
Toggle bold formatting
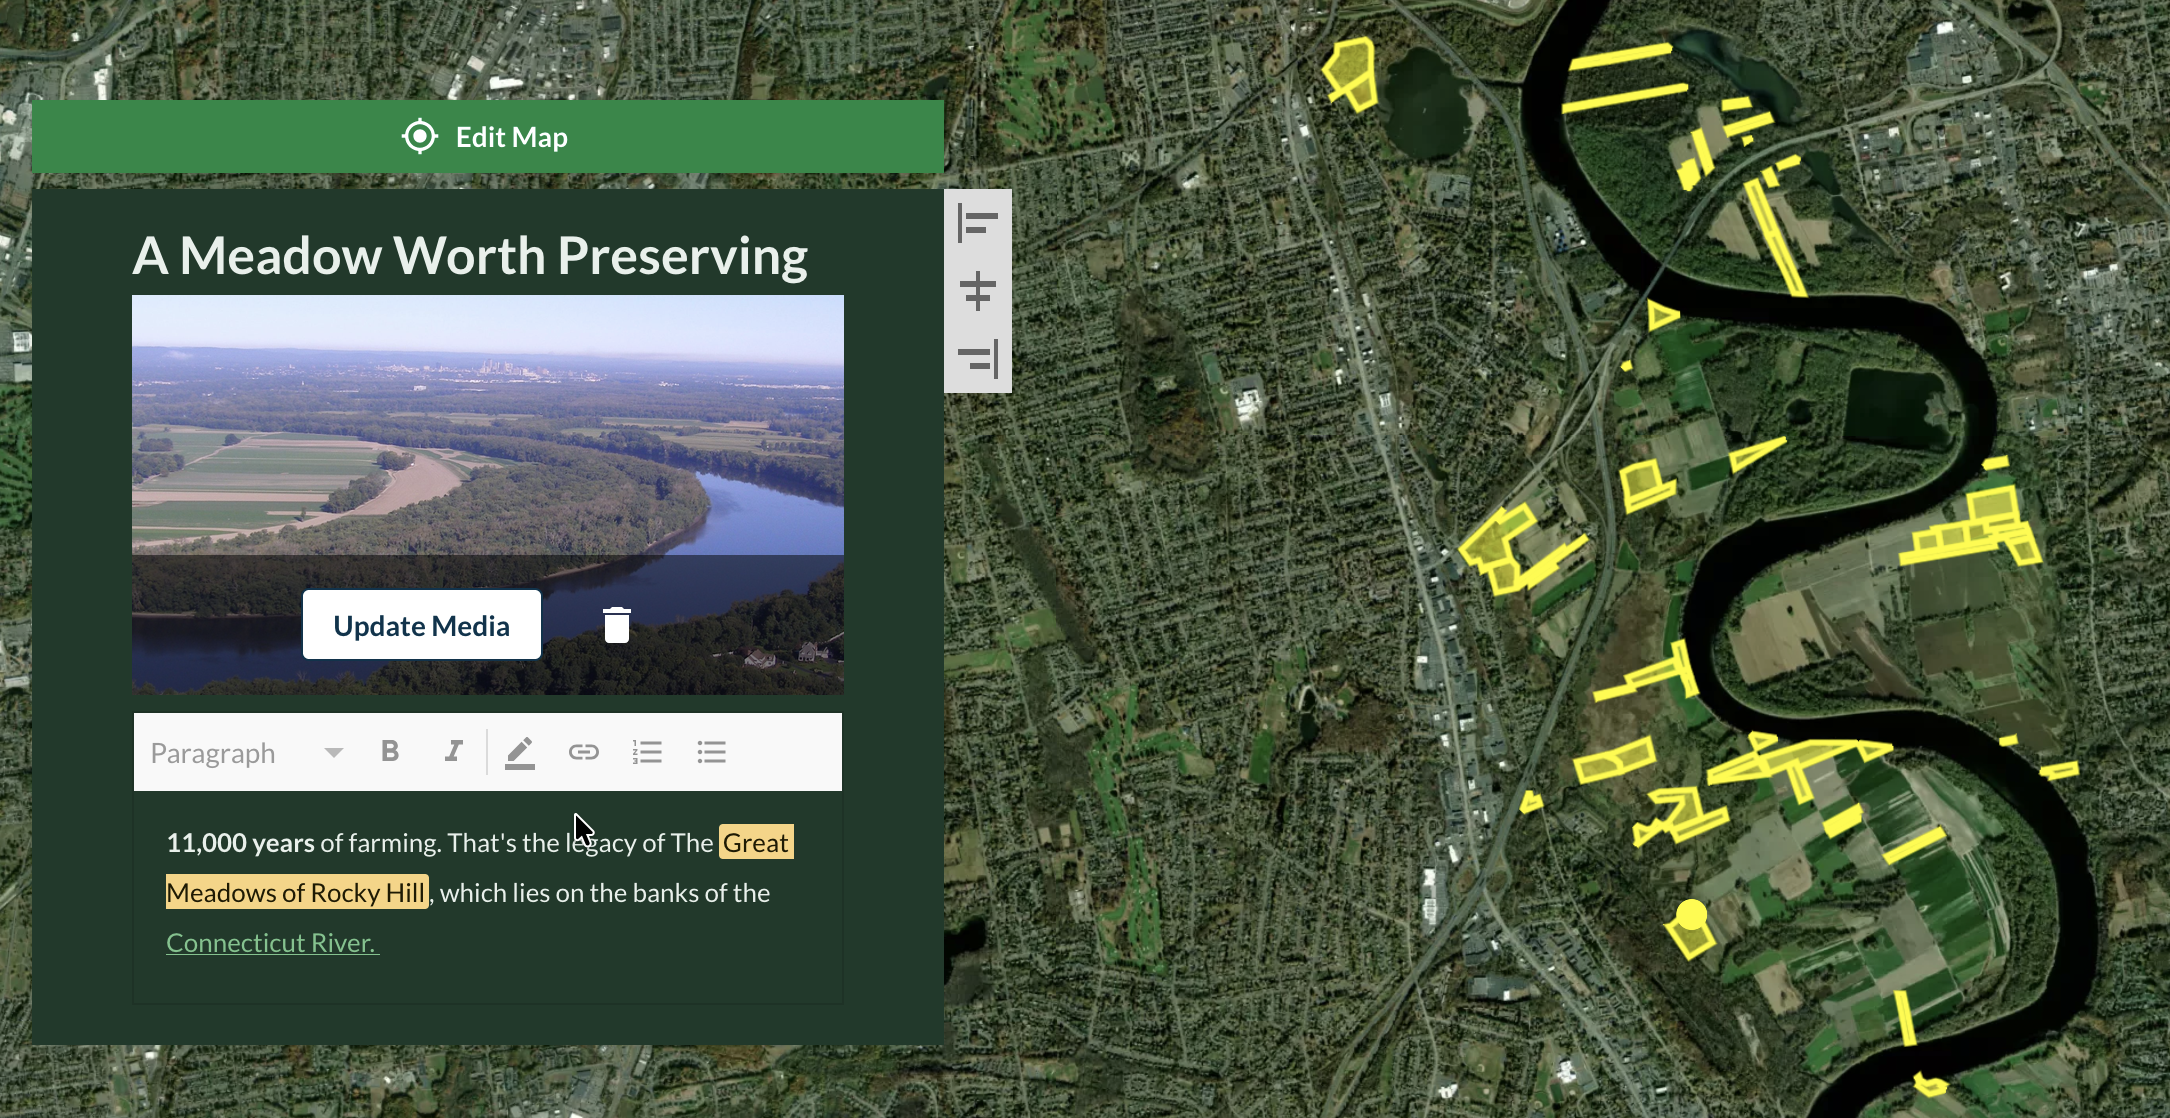390,751
